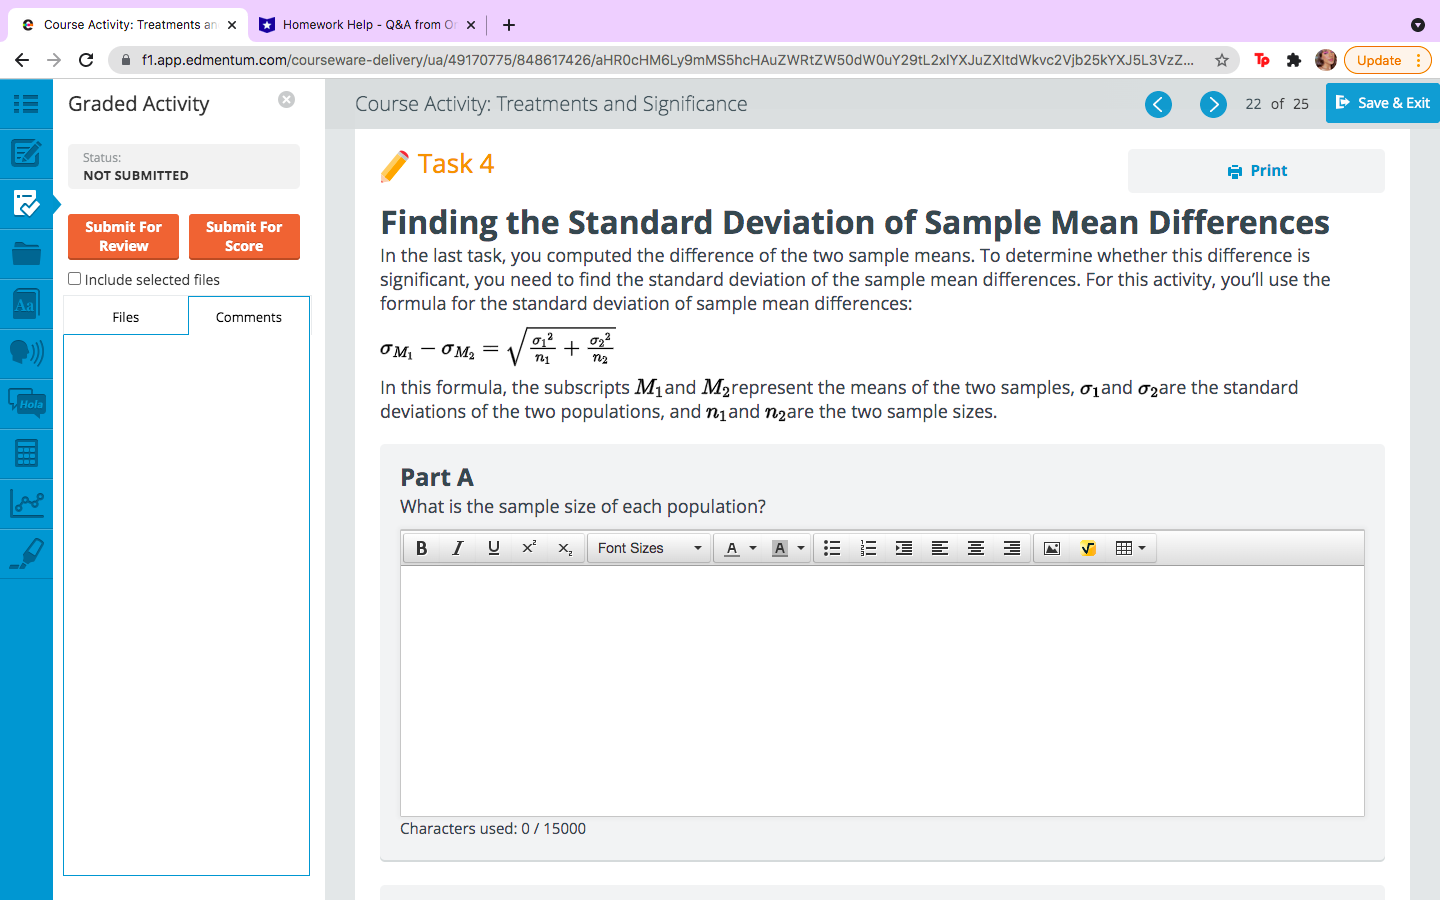Select the highlighter tool in sidebar

point(26,553)
